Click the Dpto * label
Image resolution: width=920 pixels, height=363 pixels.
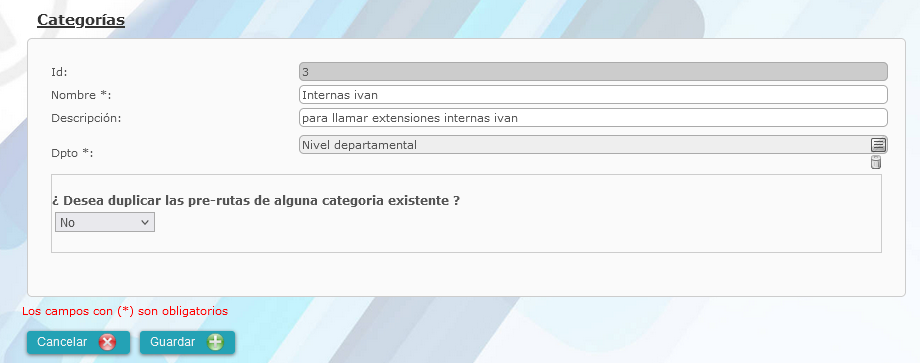(72, 154)
